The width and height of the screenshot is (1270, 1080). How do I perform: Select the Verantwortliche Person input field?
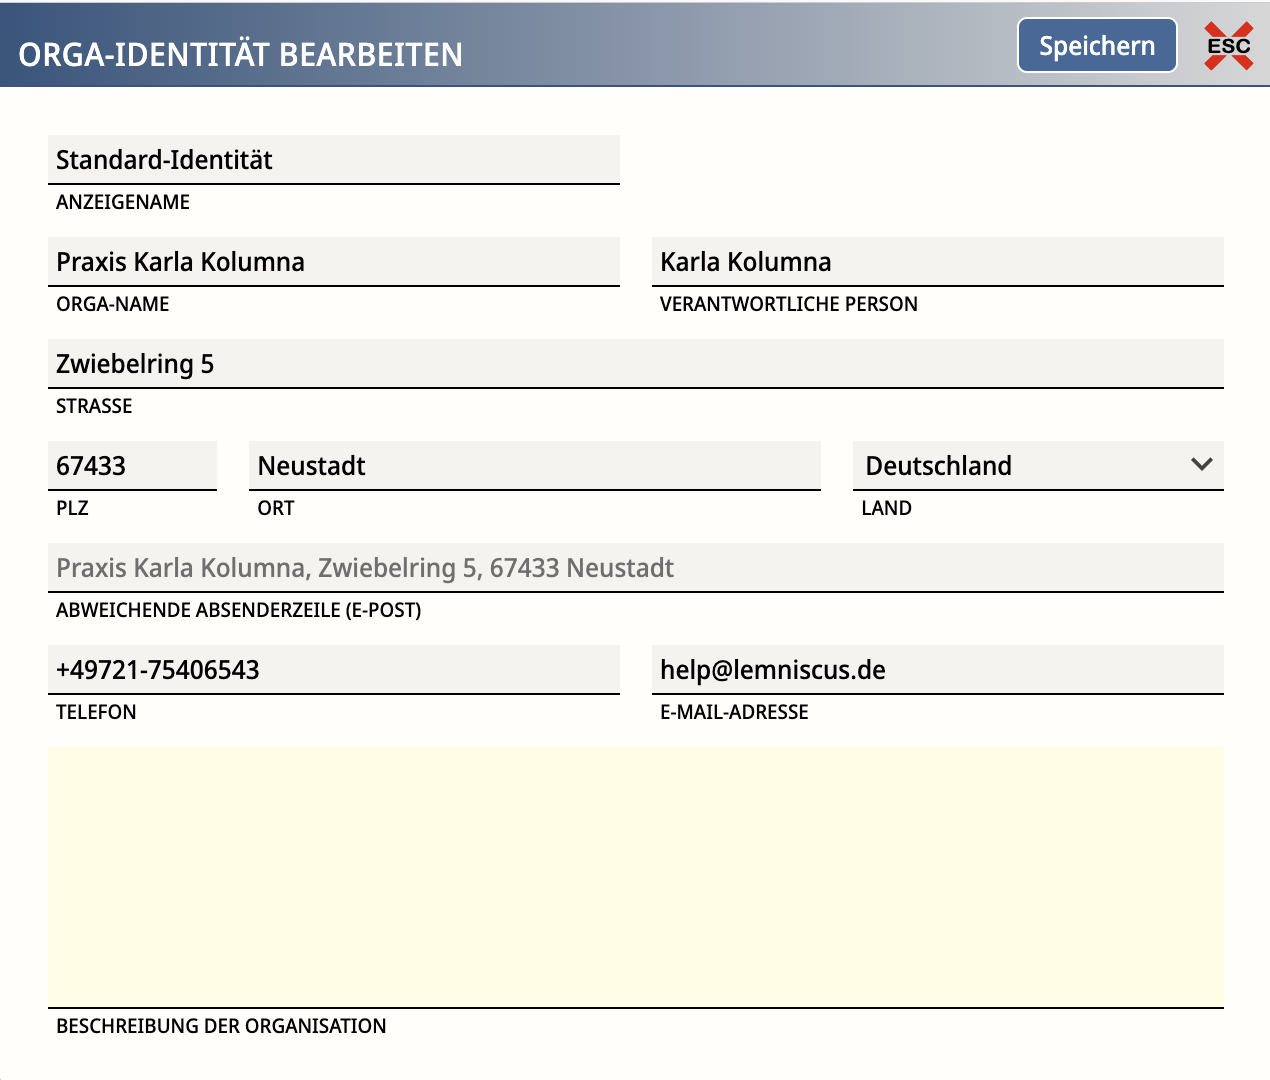pos(937,262)
